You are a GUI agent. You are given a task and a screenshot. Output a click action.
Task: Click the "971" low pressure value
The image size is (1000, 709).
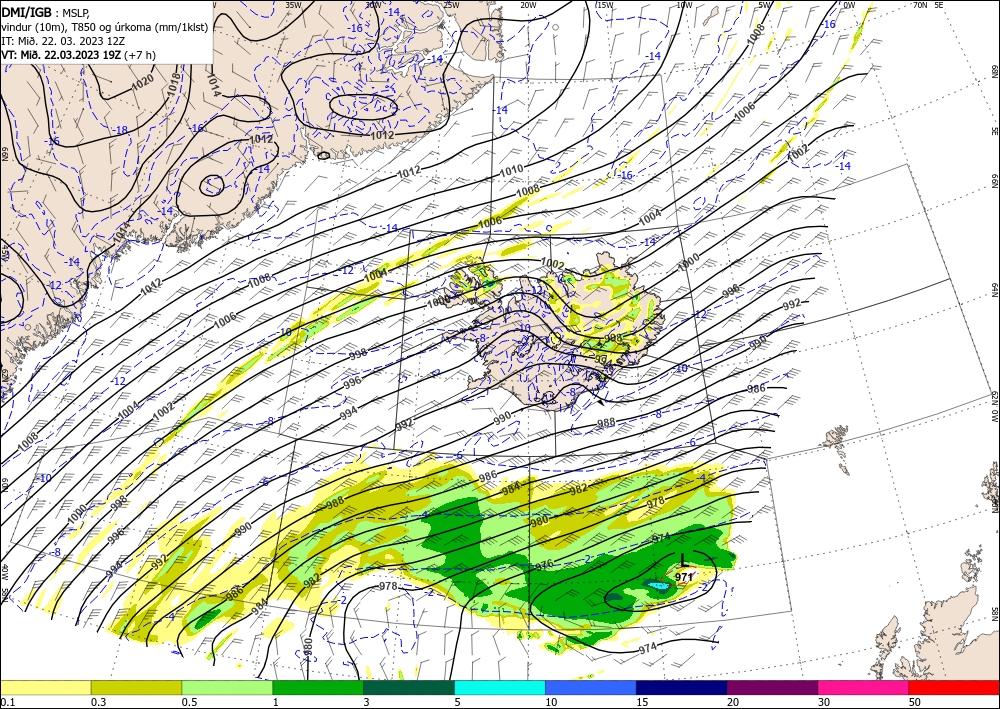pyautogui.click(x=684, y=577)
